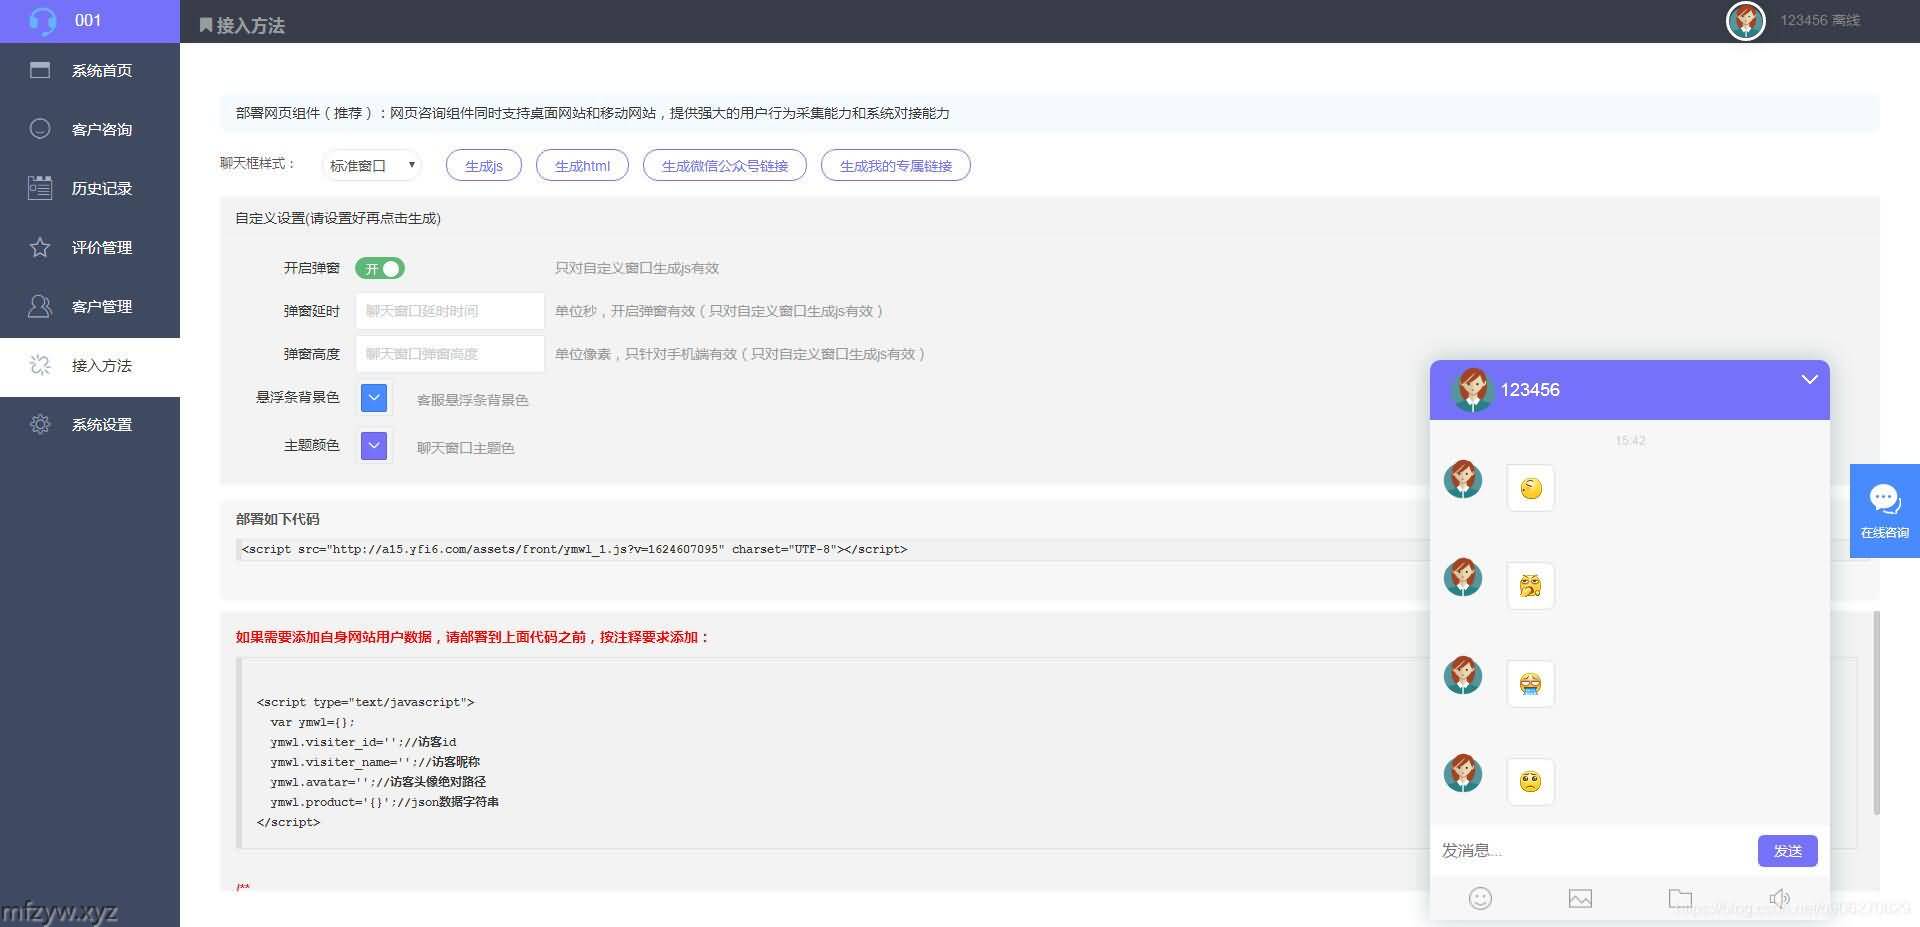Click the agent avatar in chat header
The width and height of the screenshot is (1920, 927).
pyautogui.click(x=1471, y=390)
